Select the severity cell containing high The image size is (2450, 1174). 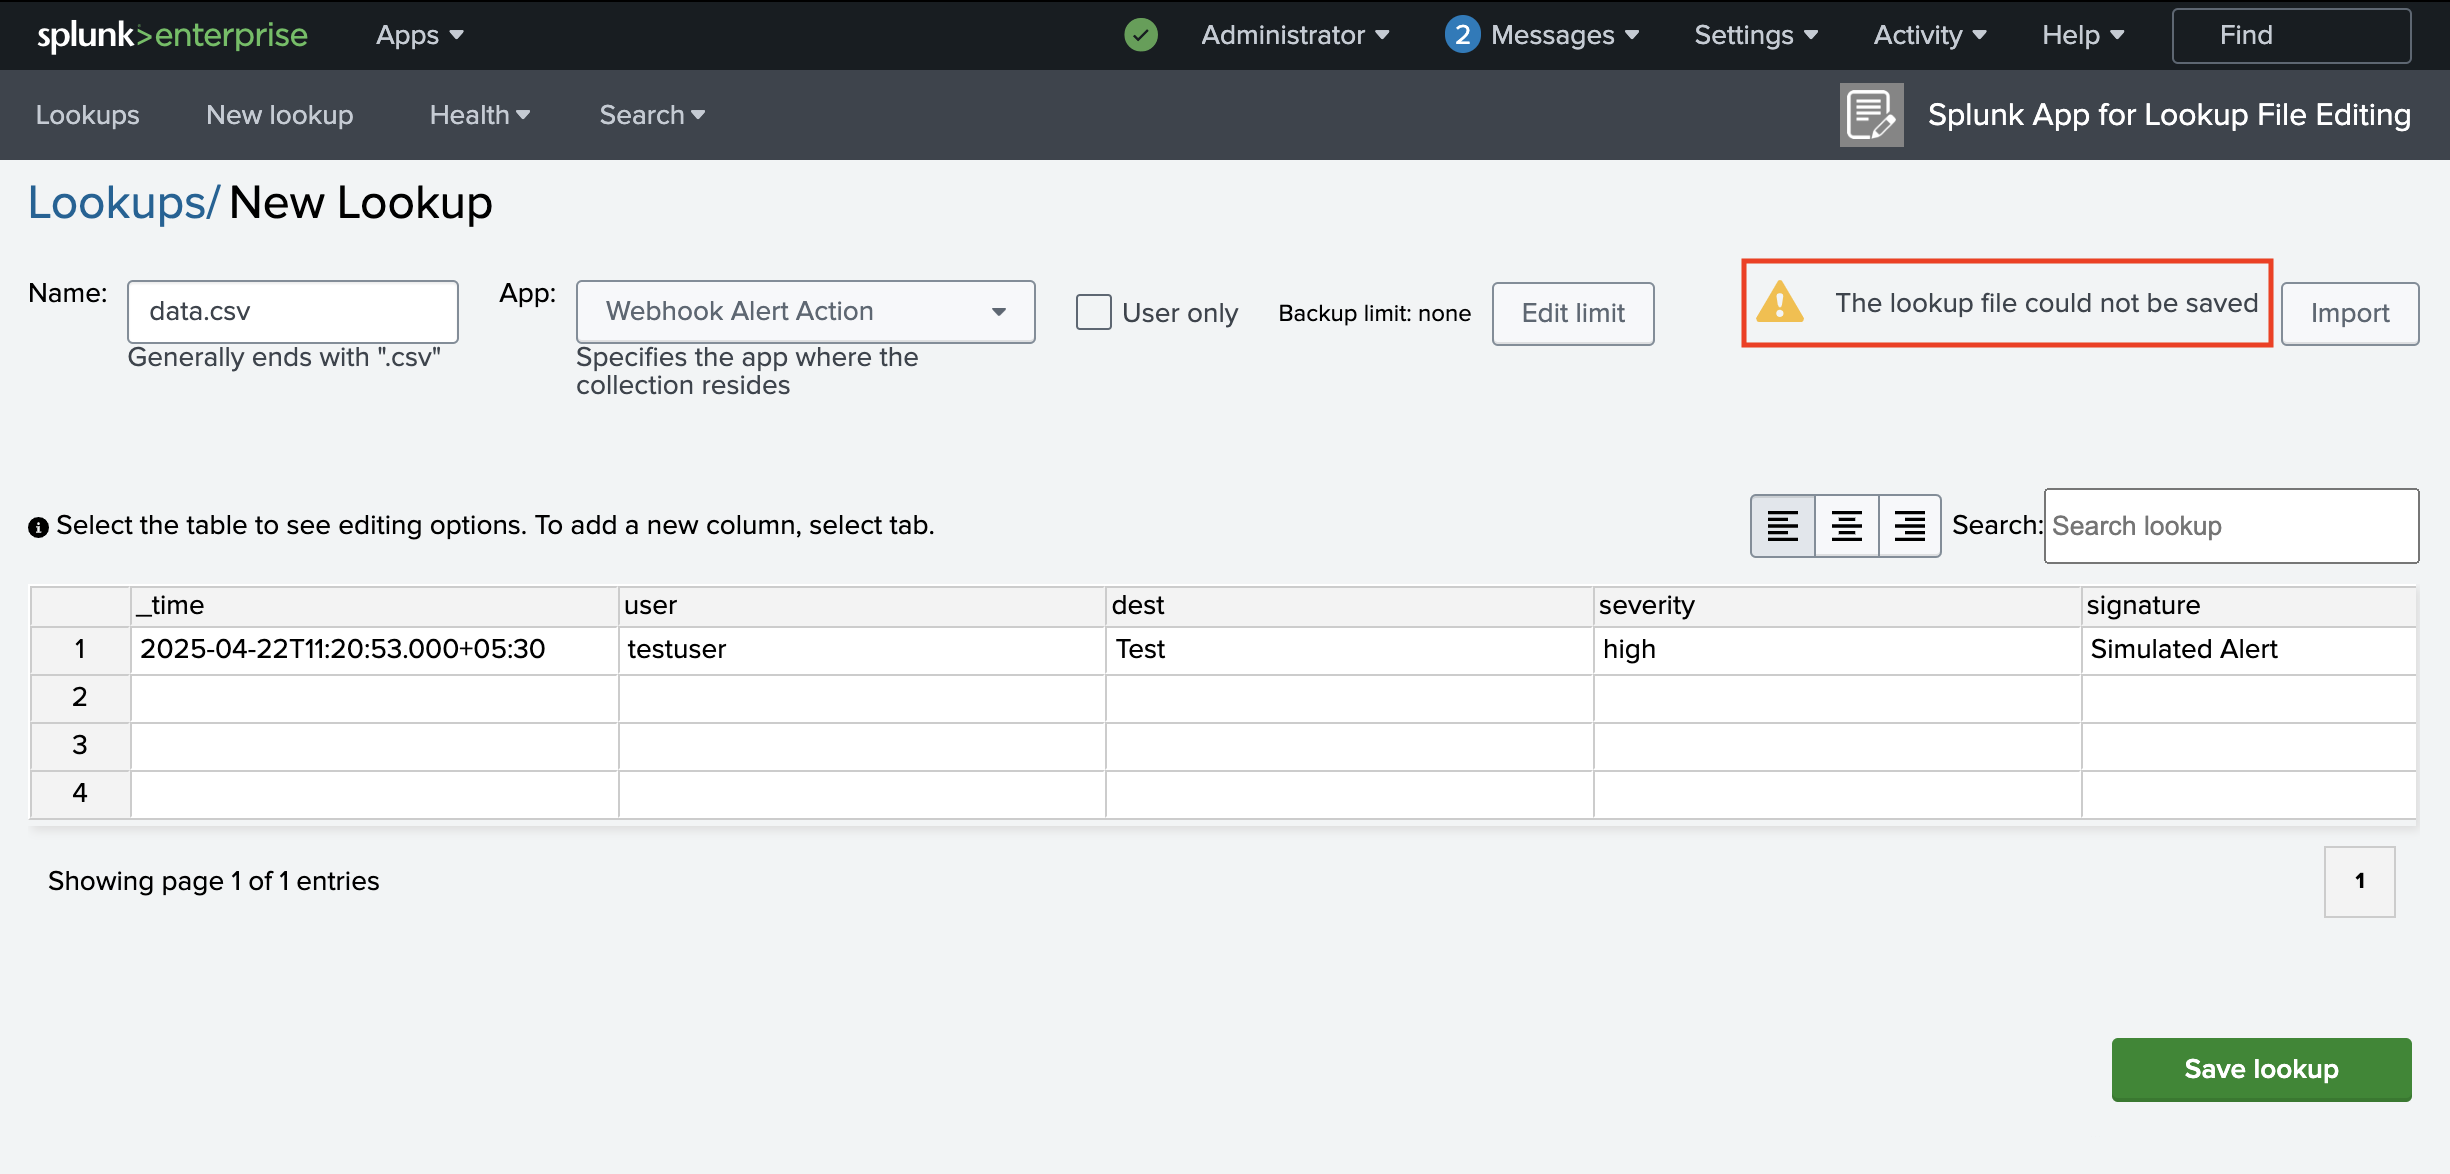1836,650
